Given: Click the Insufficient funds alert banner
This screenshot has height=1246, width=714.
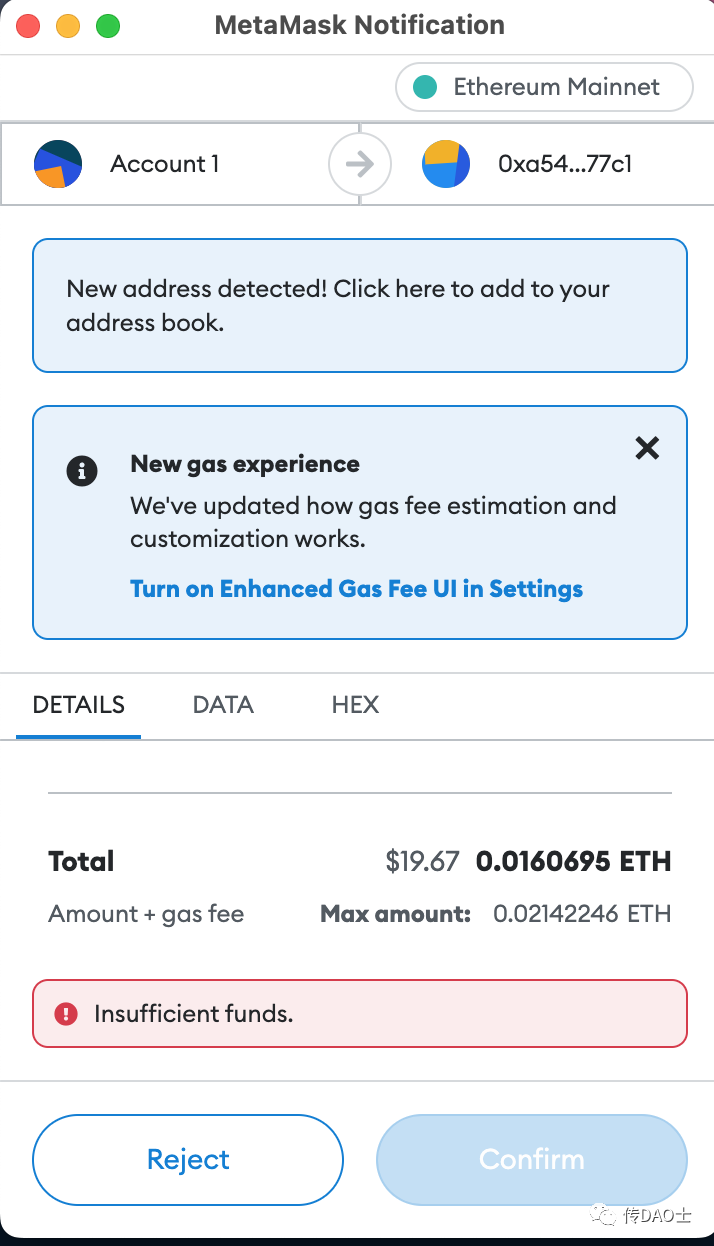Looking at the screenshot, I should pos(360,1014).
